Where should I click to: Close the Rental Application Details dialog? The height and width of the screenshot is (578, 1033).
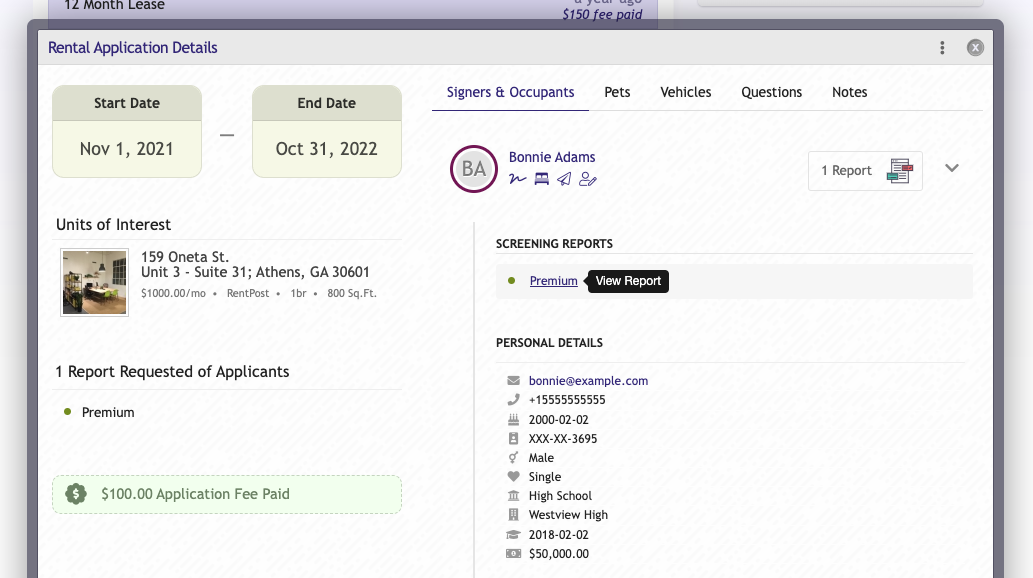(x=975, y=47)
